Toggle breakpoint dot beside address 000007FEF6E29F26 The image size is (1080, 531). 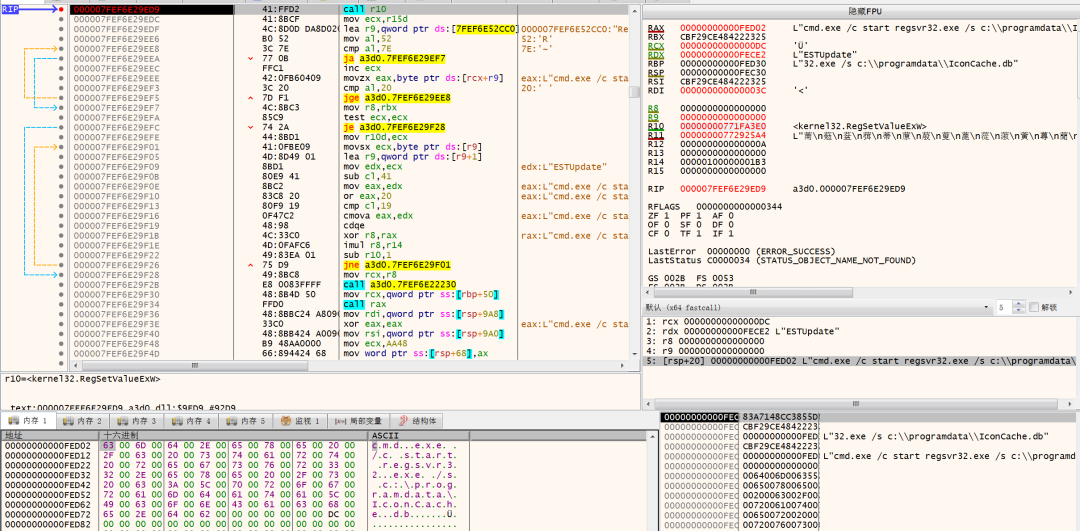pyautogui.click(x=62, y=265)
